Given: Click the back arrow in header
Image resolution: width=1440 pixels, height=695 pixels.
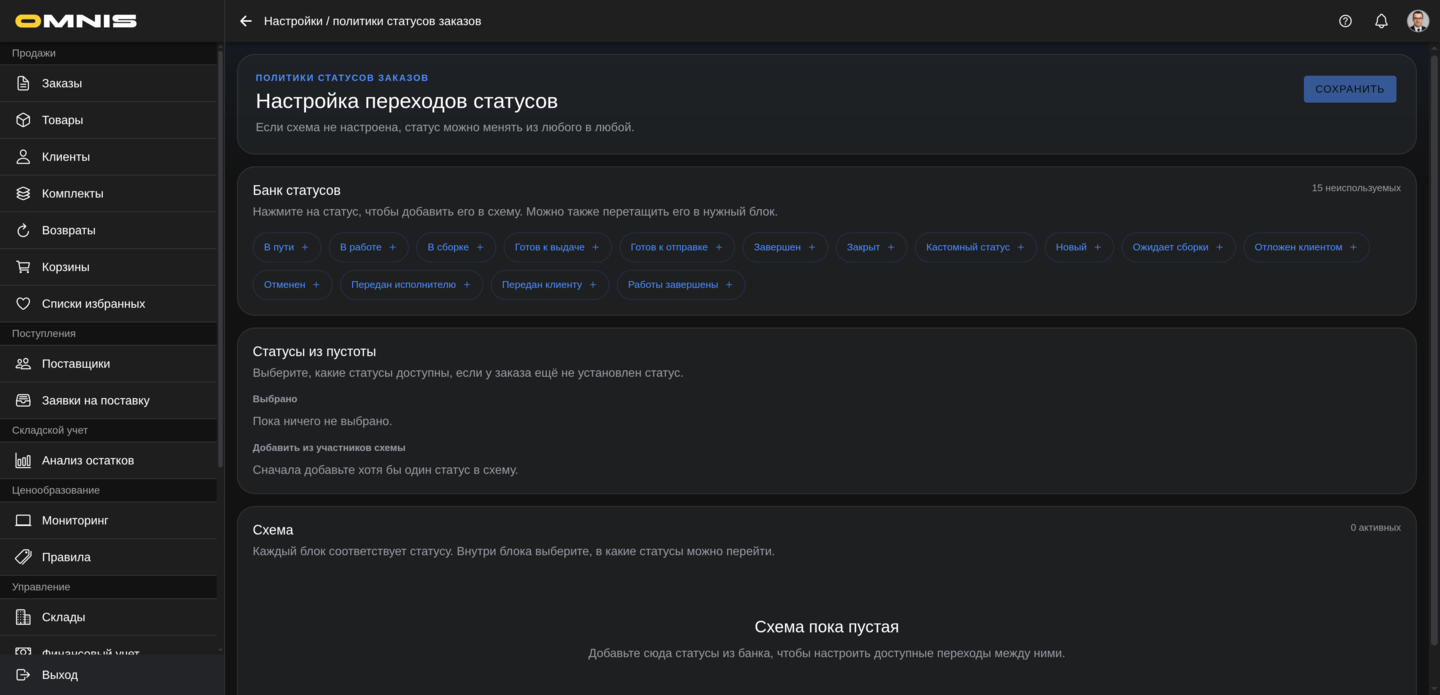Looking at the screenshot, I should (x=246, y=21).
